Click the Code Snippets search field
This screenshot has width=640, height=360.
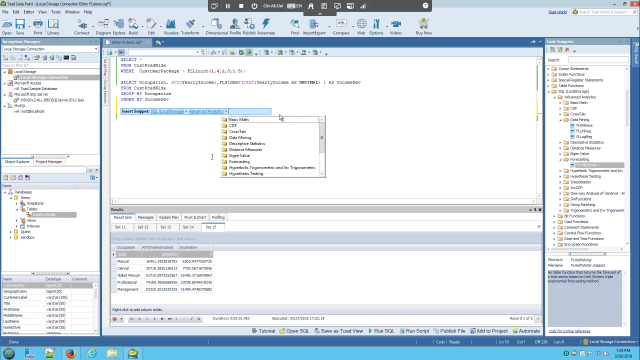(598, 60)
